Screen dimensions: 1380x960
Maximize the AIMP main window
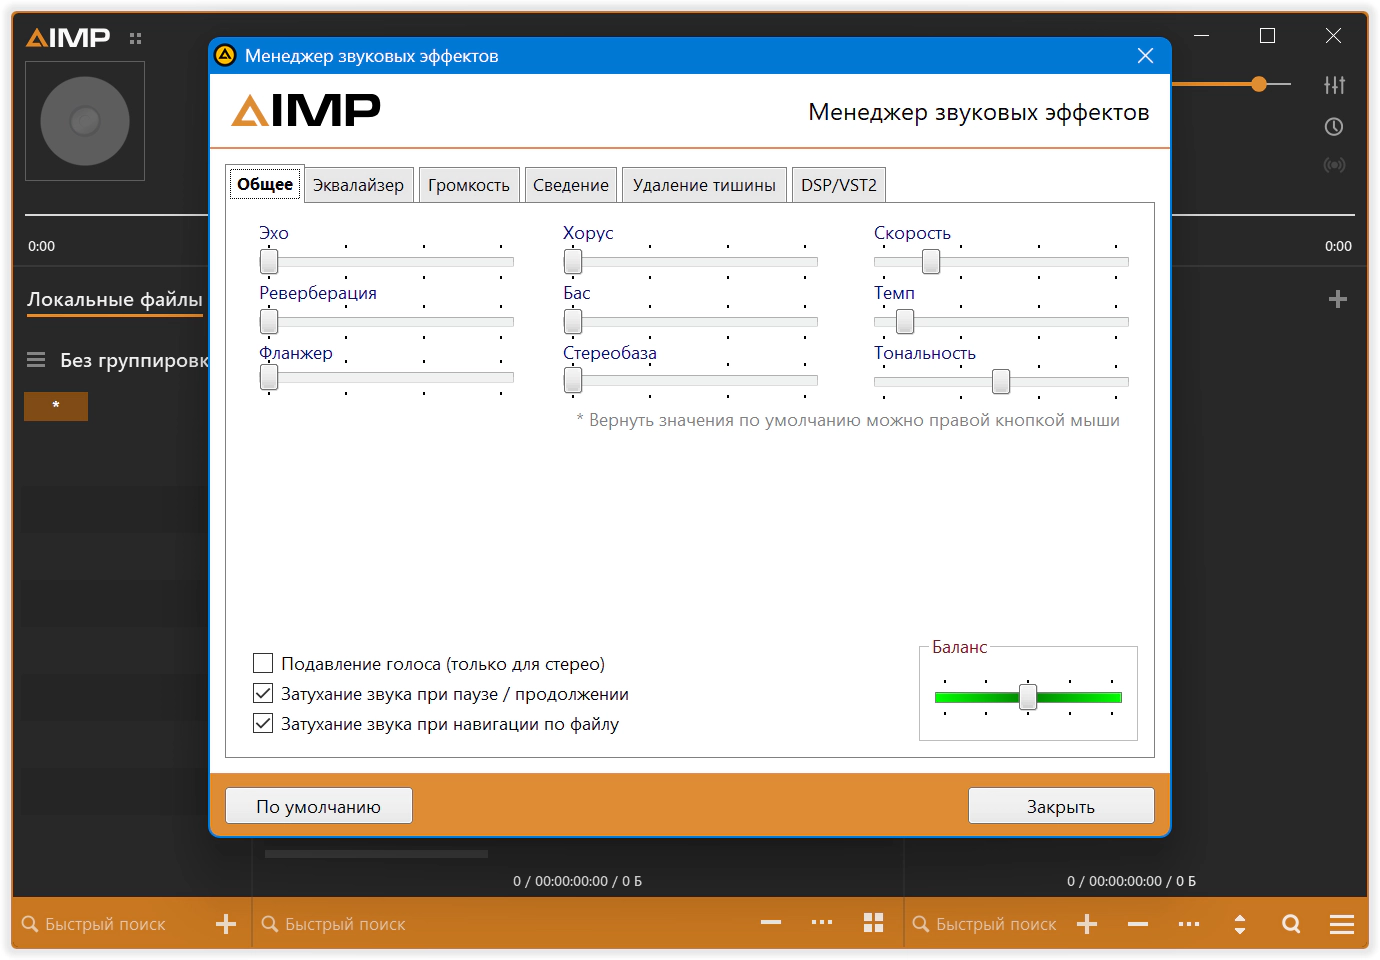pyautogui.click(x=1267, y=36)
